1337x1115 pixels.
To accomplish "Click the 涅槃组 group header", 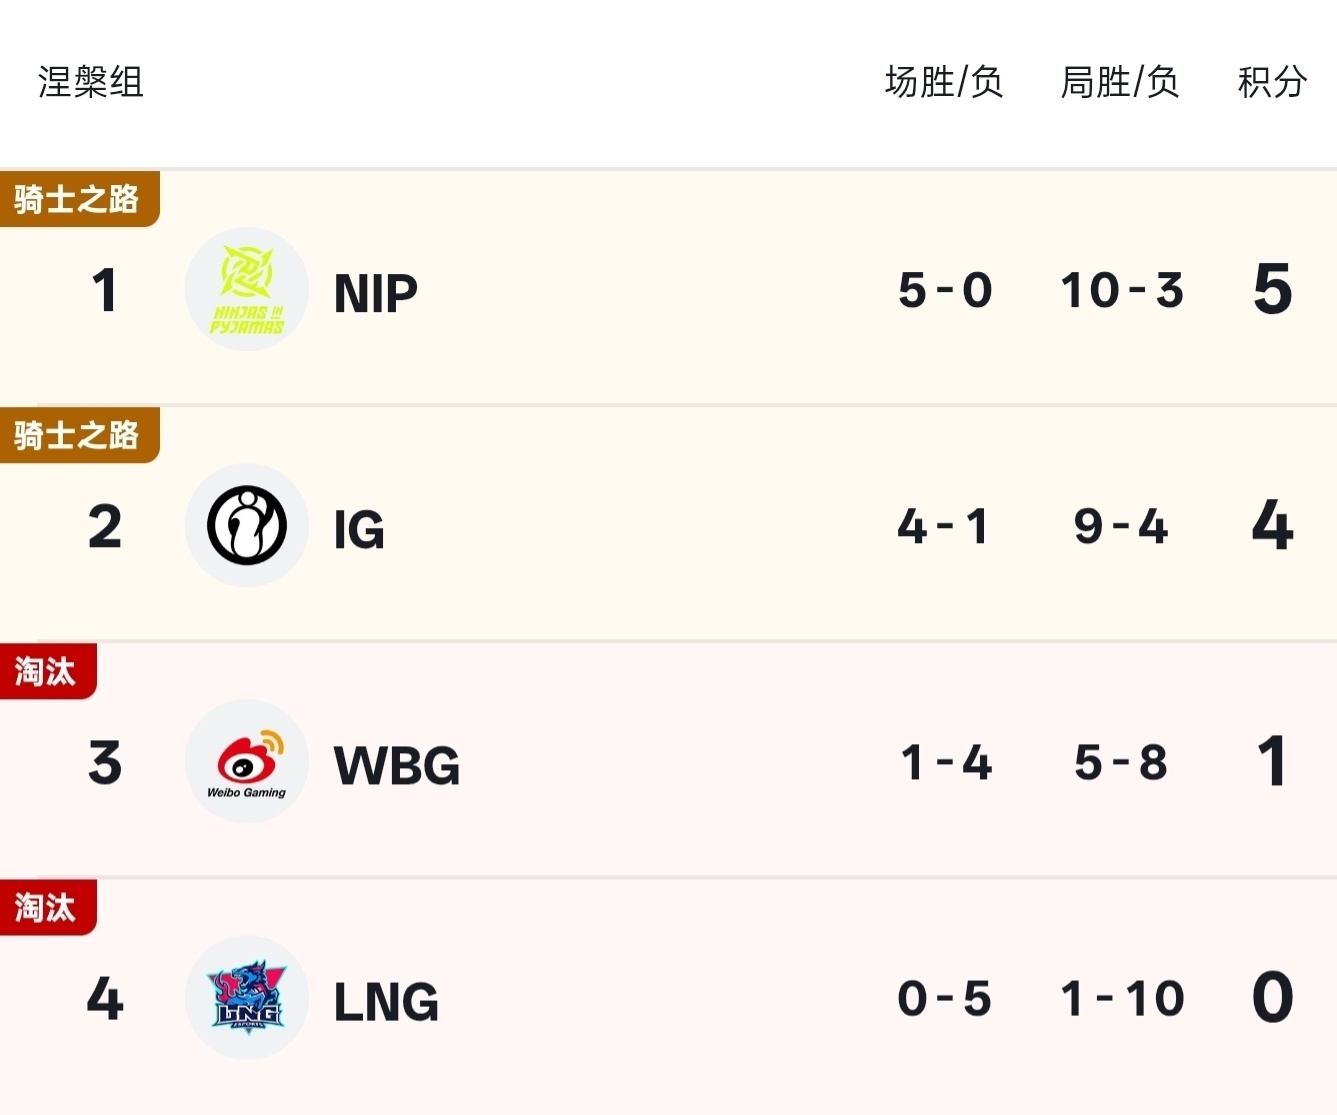I will 91,82.
